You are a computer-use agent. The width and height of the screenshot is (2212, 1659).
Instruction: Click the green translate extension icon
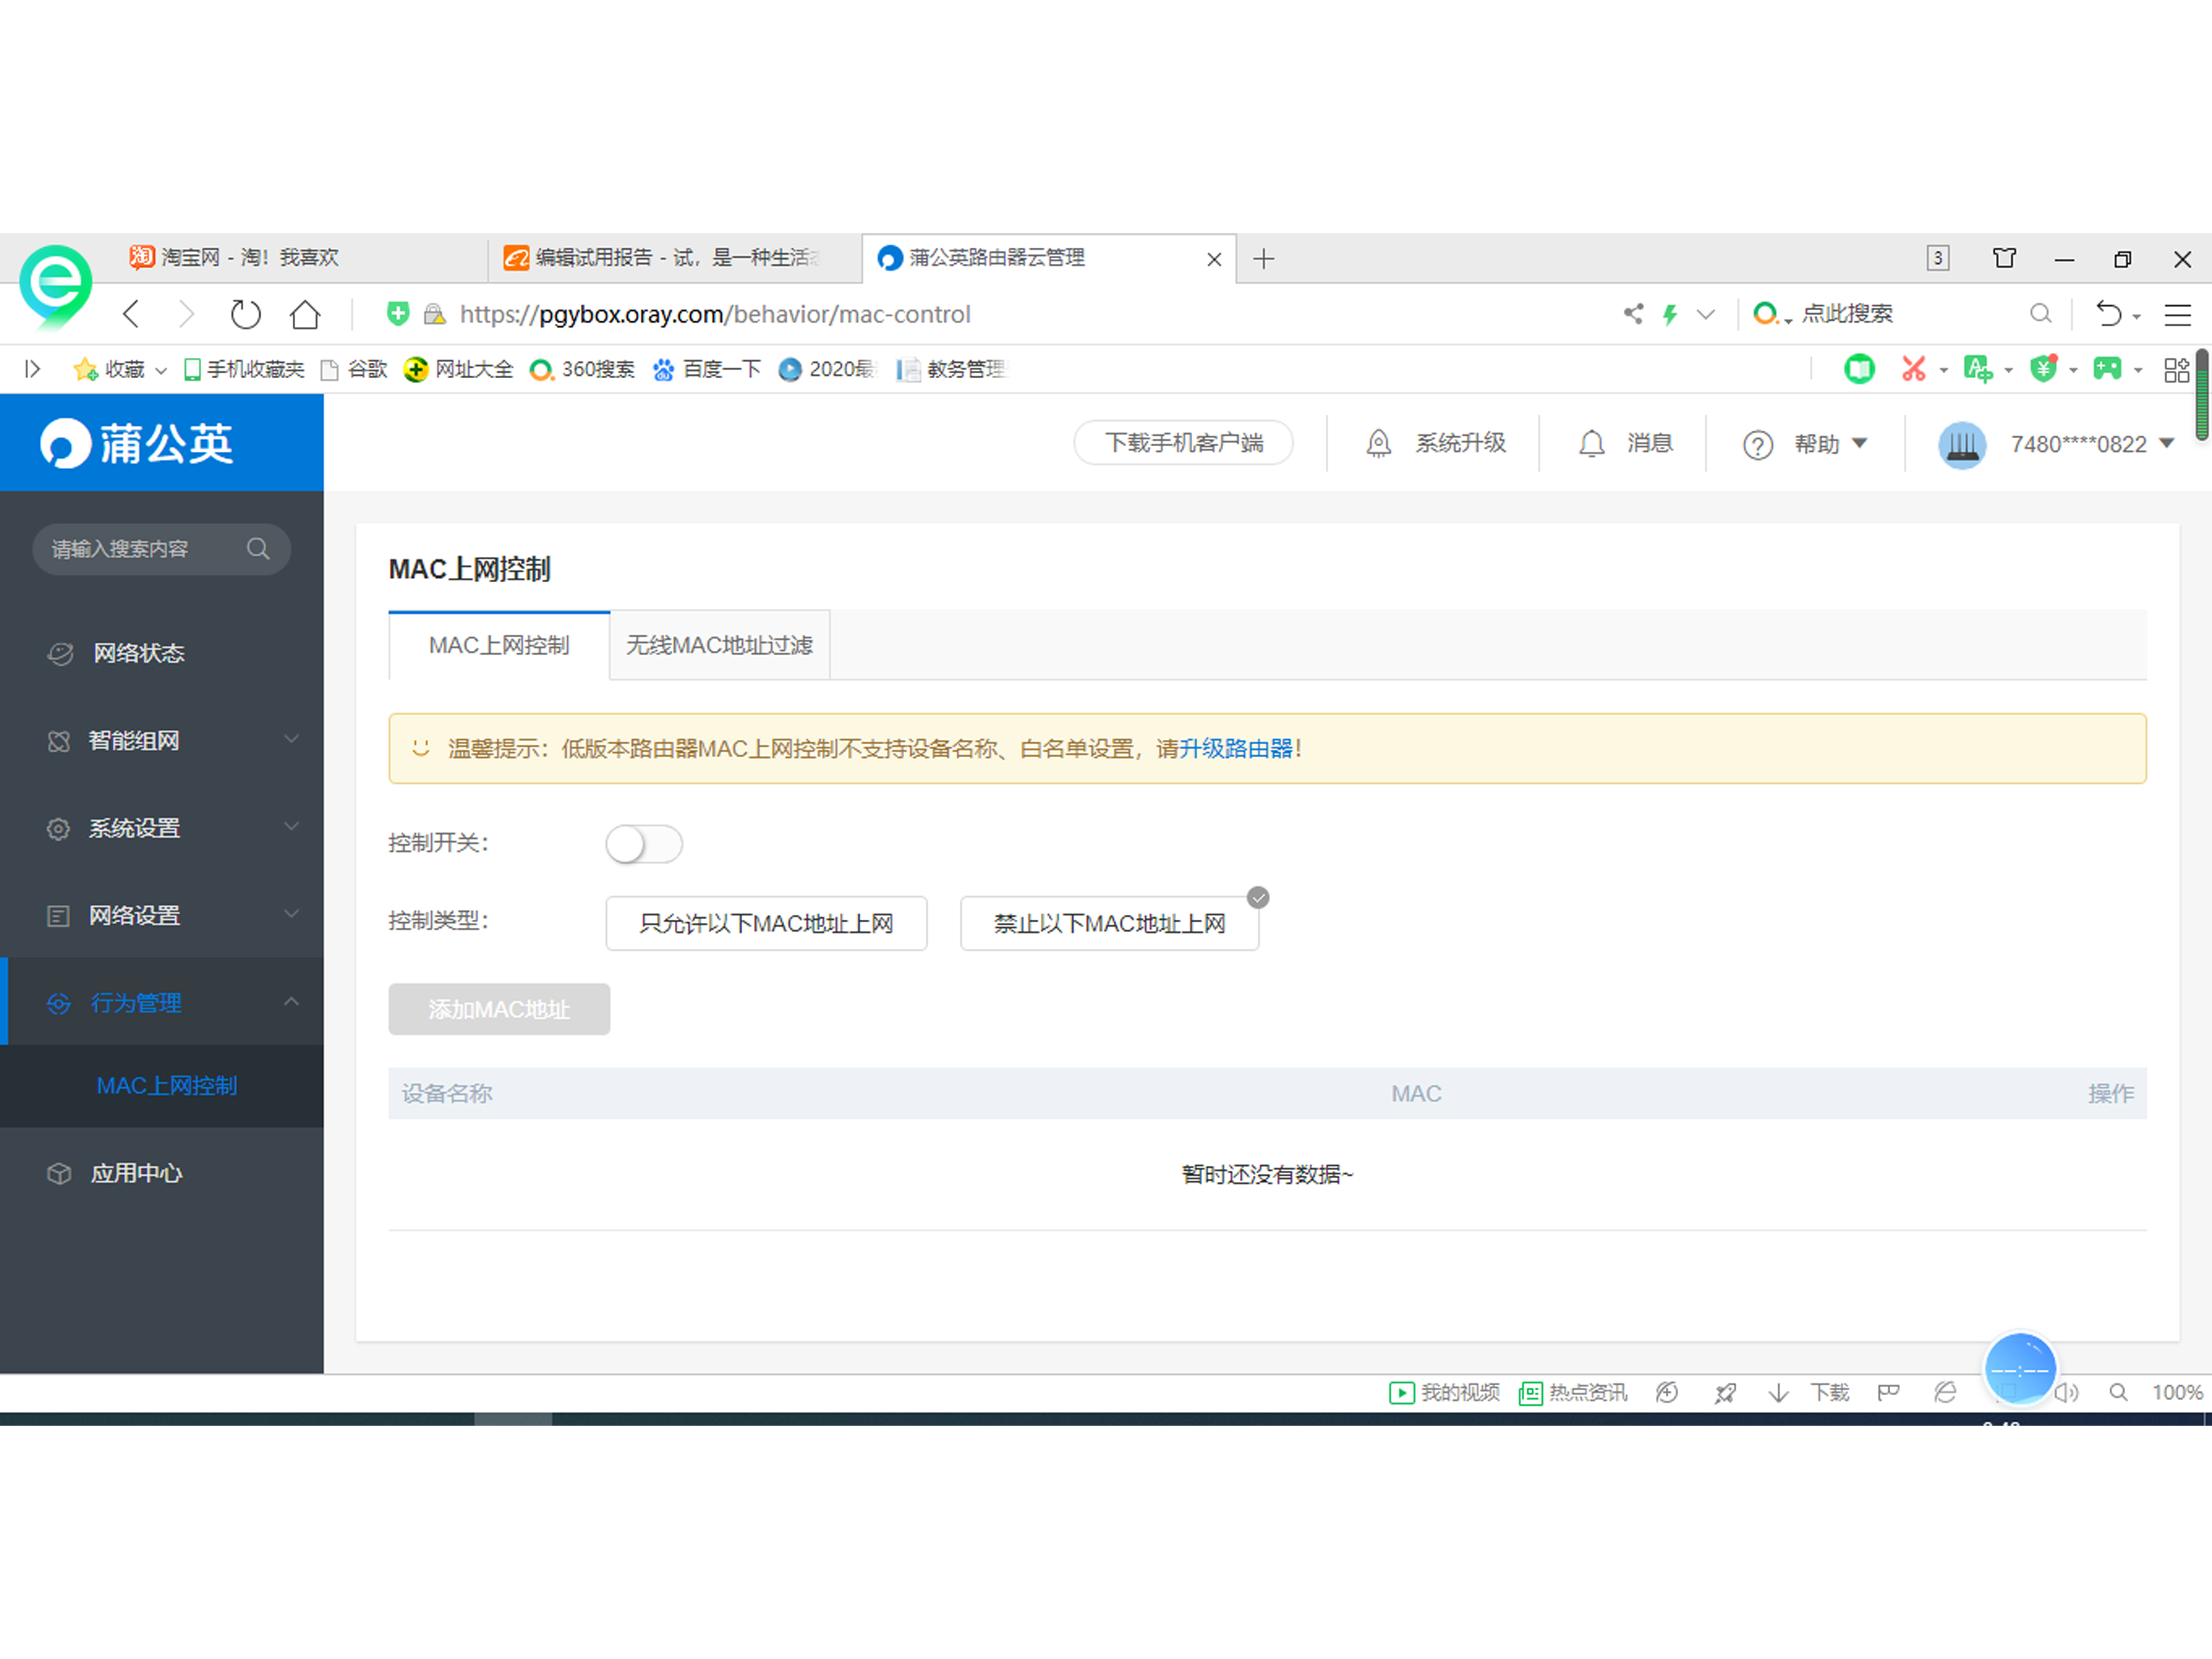click(x=1977, y=369)
